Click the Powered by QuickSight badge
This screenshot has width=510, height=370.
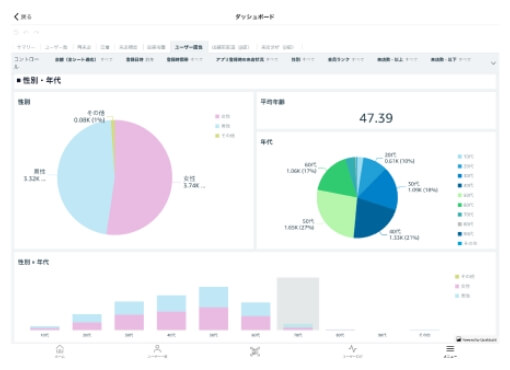click(476, 339)
